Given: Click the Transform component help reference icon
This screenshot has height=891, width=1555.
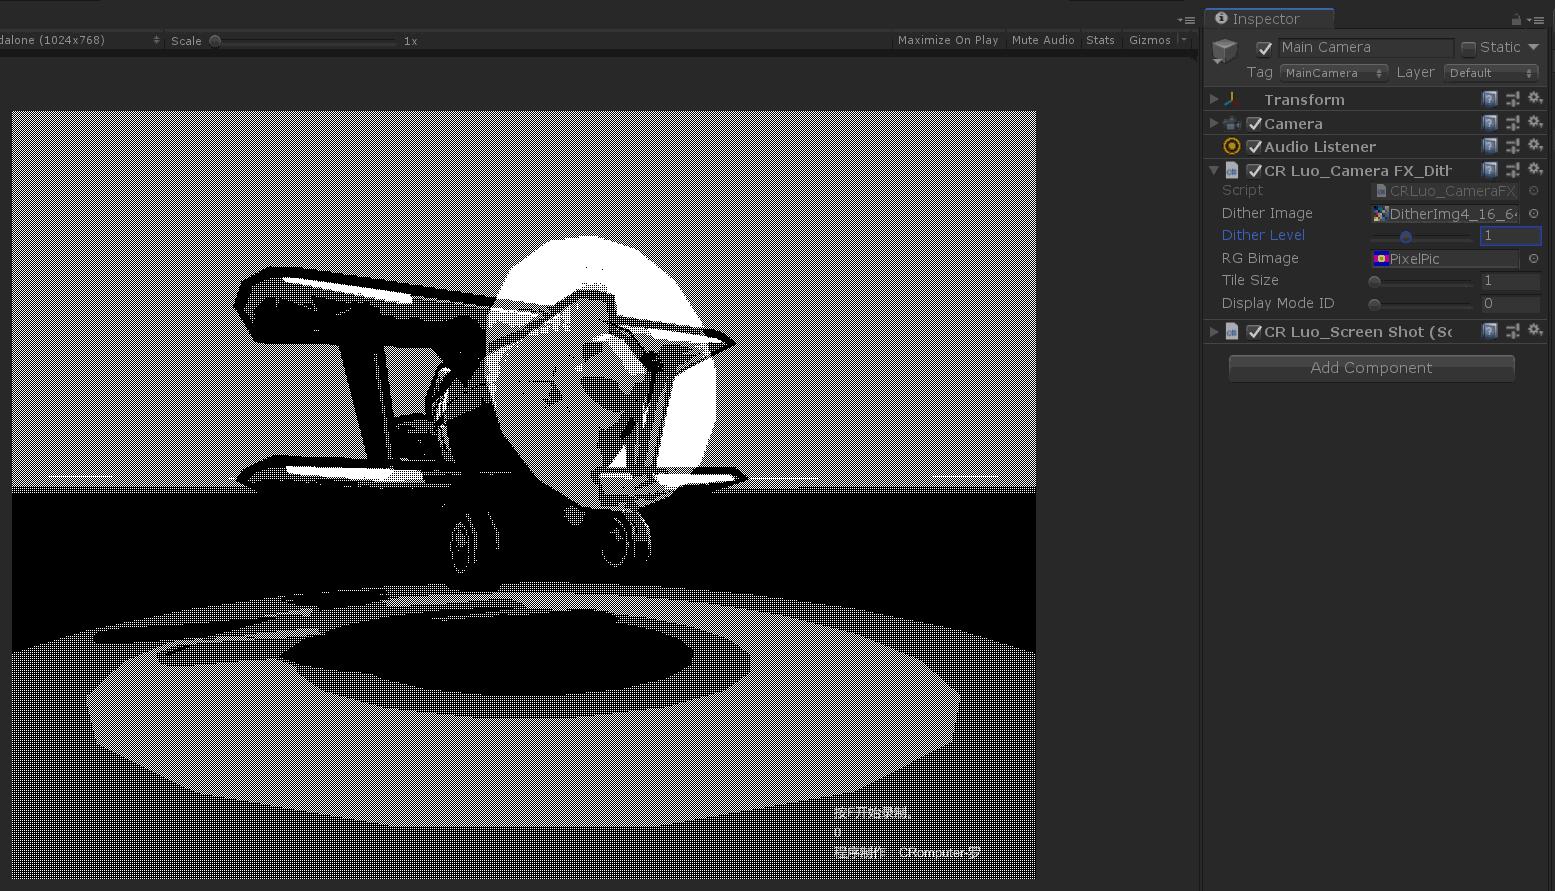Looking at the screenshot, I should coord(1490,98).
